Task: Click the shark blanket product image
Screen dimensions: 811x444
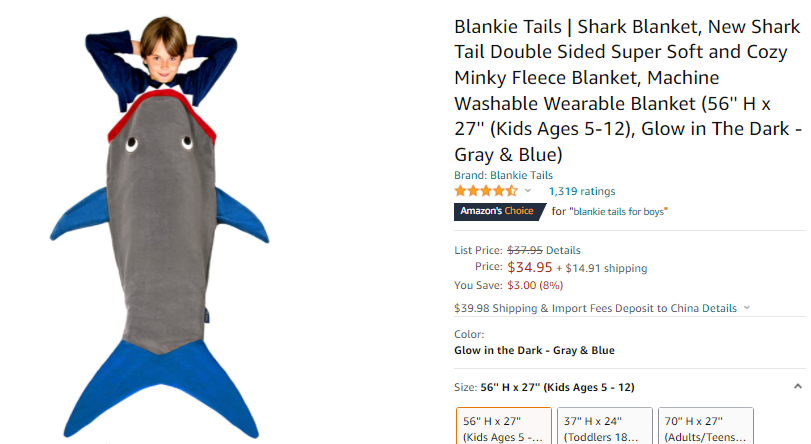Action: click(x=160, y=230)
